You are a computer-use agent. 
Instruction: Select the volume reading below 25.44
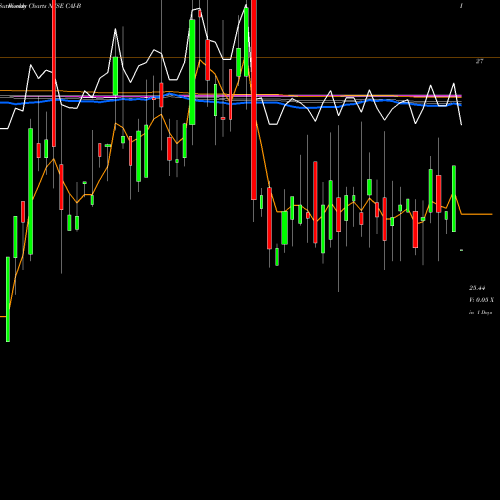(x=481, y=300)
